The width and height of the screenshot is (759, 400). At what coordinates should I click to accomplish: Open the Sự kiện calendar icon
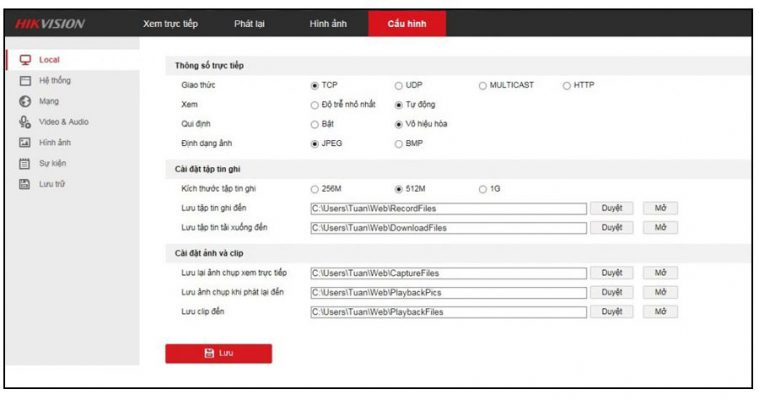26,163
